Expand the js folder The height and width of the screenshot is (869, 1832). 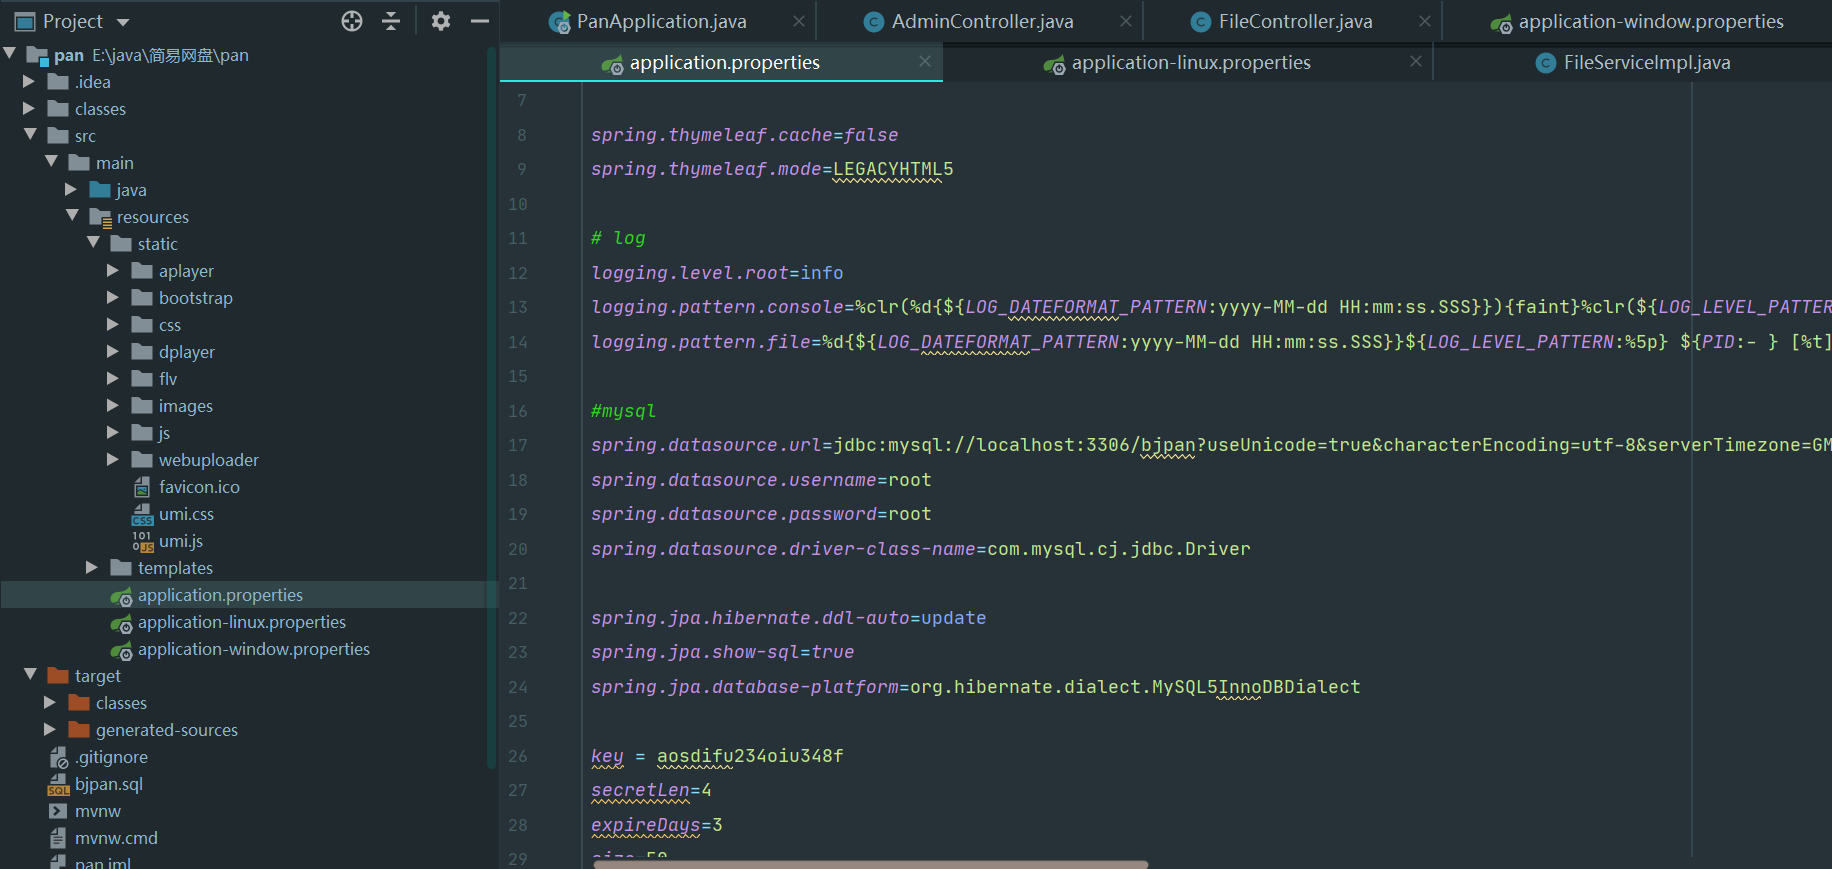113,432
